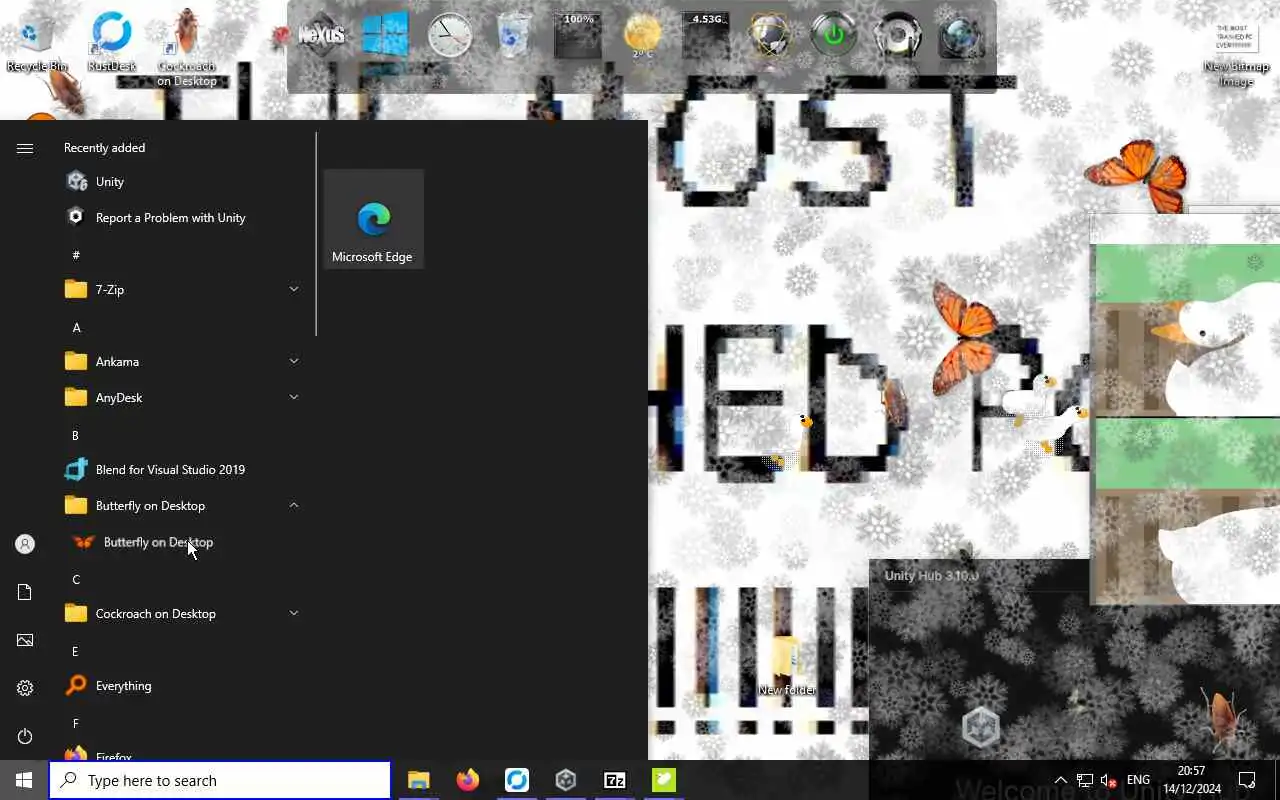Click the Power icon in Start sidebar
Image resolution: width=1280 pixels, height=800 pixels.
[x=25, y=736]
